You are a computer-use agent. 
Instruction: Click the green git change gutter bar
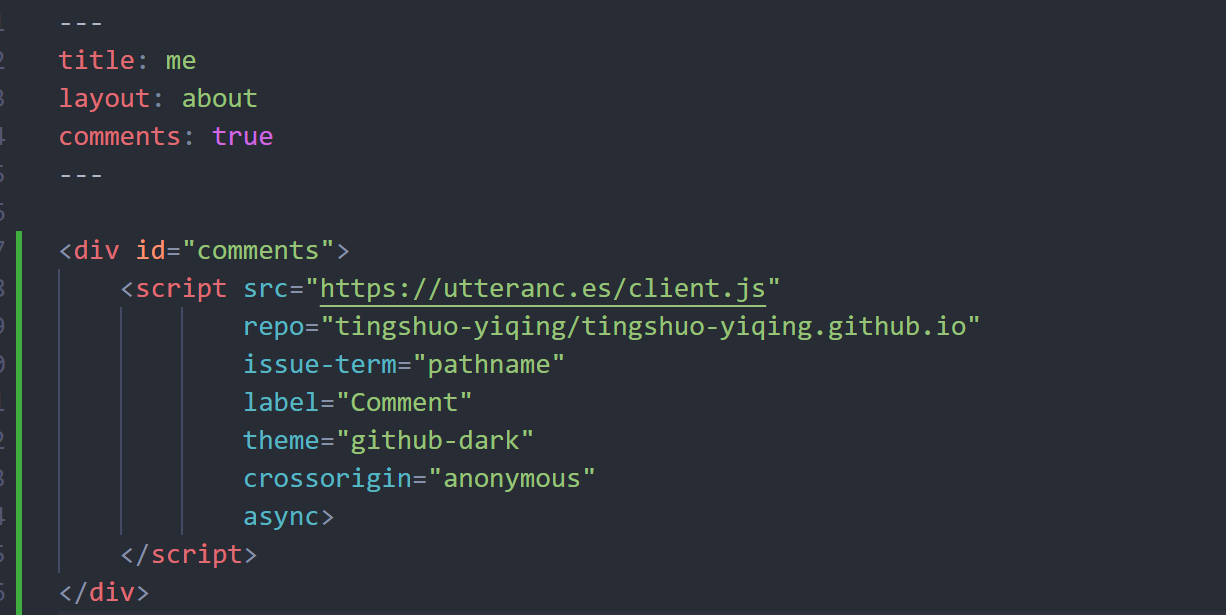[21, 421]
